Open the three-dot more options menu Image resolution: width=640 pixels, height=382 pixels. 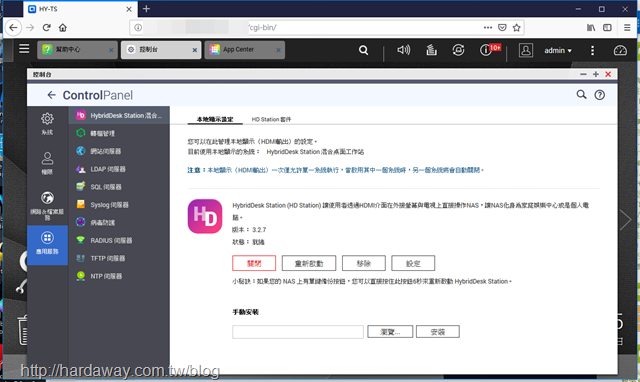coord(592,50)
